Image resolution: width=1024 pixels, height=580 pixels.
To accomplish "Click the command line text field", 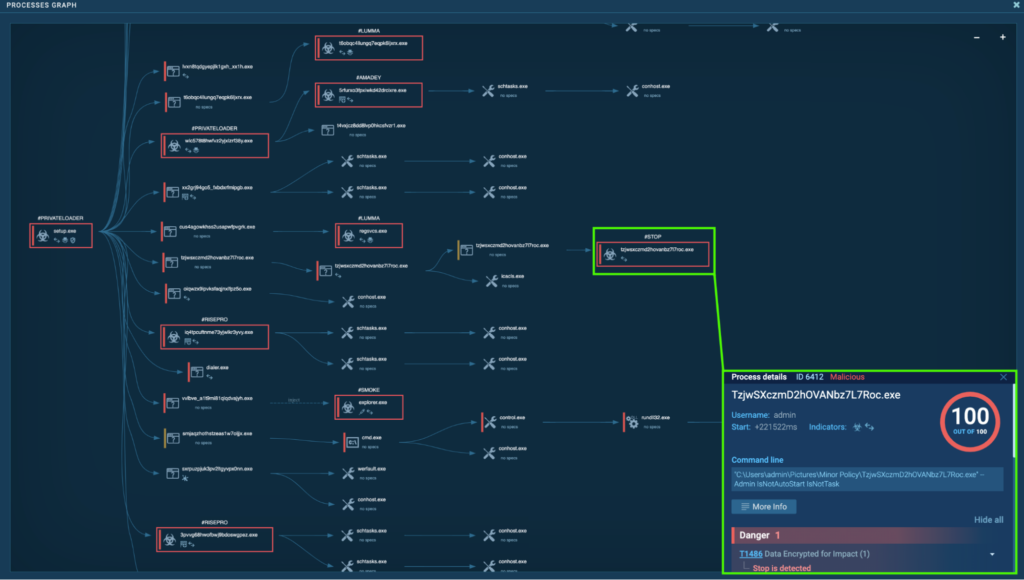I will (x=866, y=478).
